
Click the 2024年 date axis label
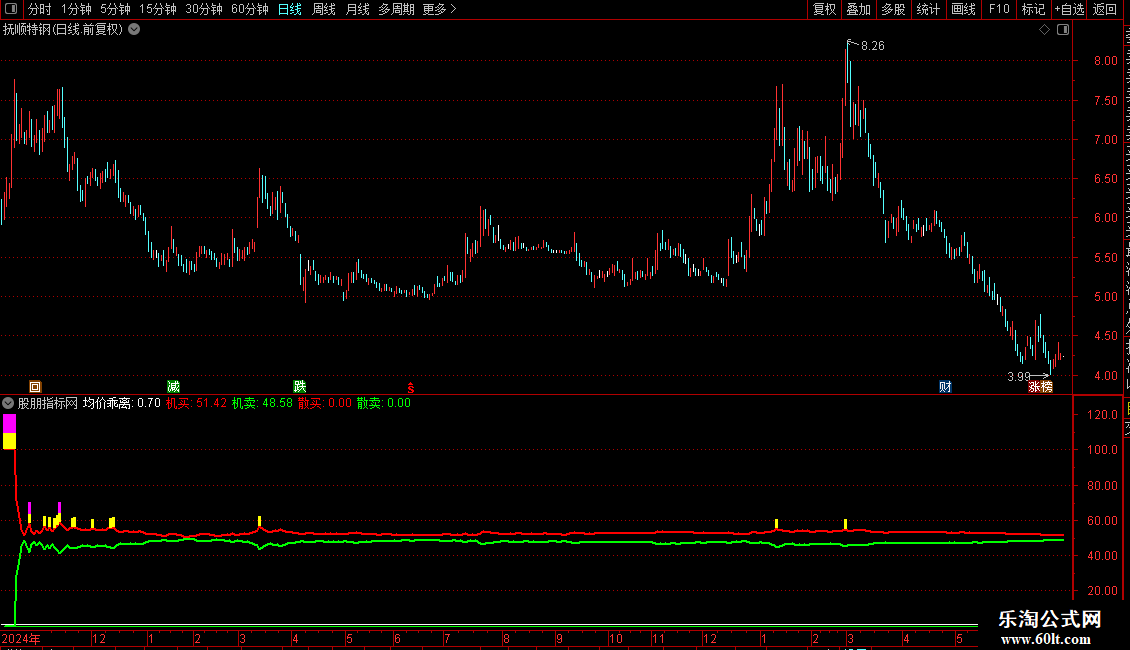21,638
